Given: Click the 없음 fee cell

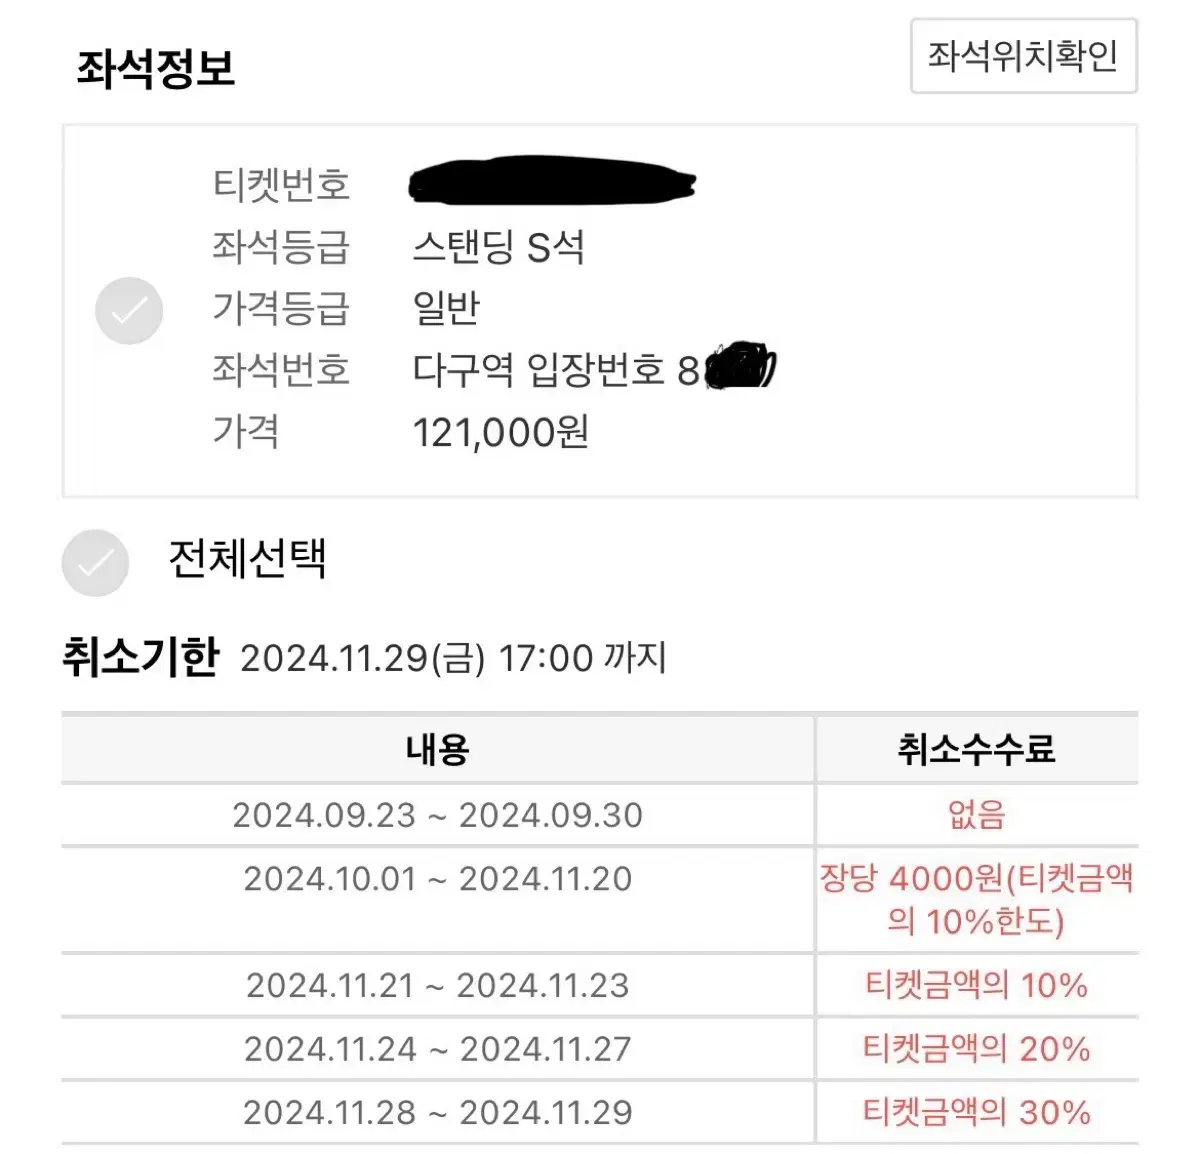Looking at the screenshot, I should 977,815.
